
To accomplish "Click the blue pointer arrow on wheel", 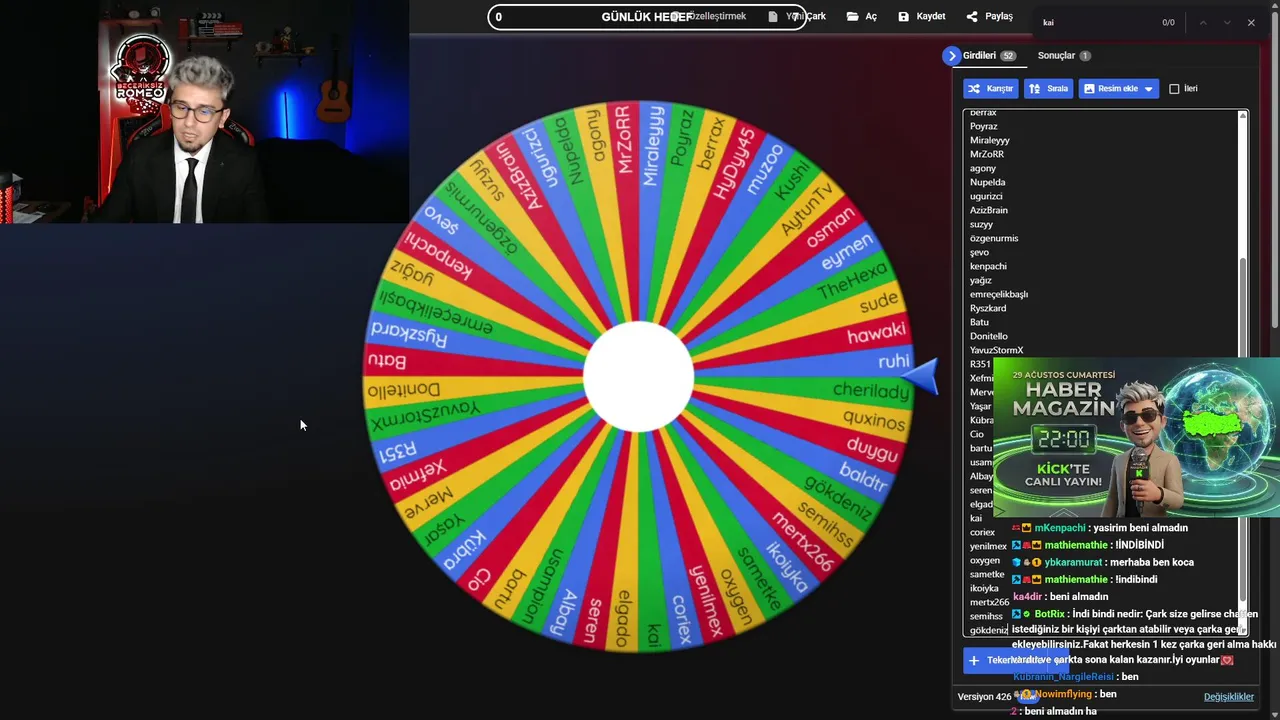I will (x=921, y=375).
